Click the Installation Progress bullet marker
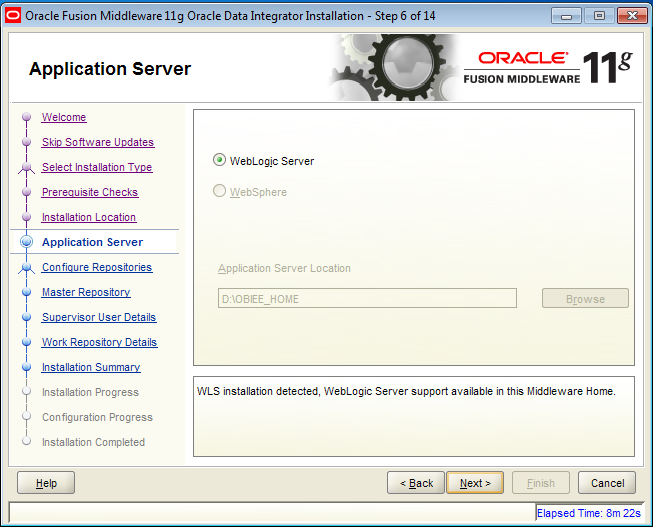 pyautogui.click(x=26, y=391)
